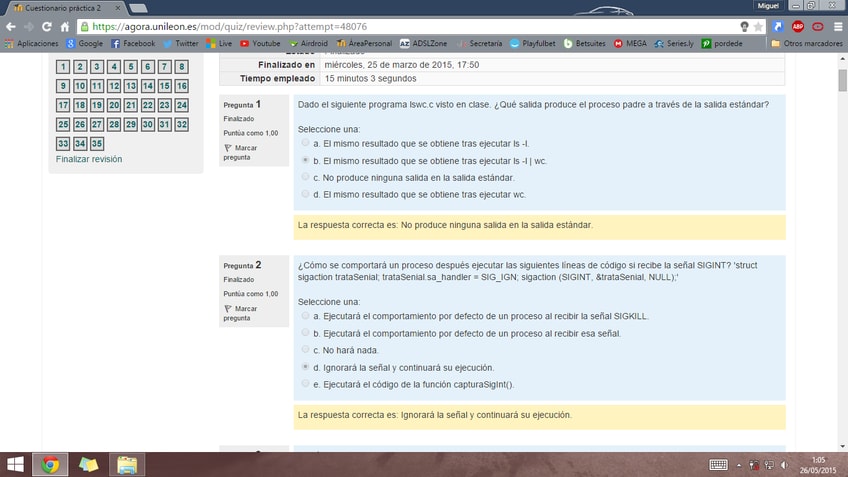
Task: Click the password key icon in address bar
Action: click(x=744, y=26)
